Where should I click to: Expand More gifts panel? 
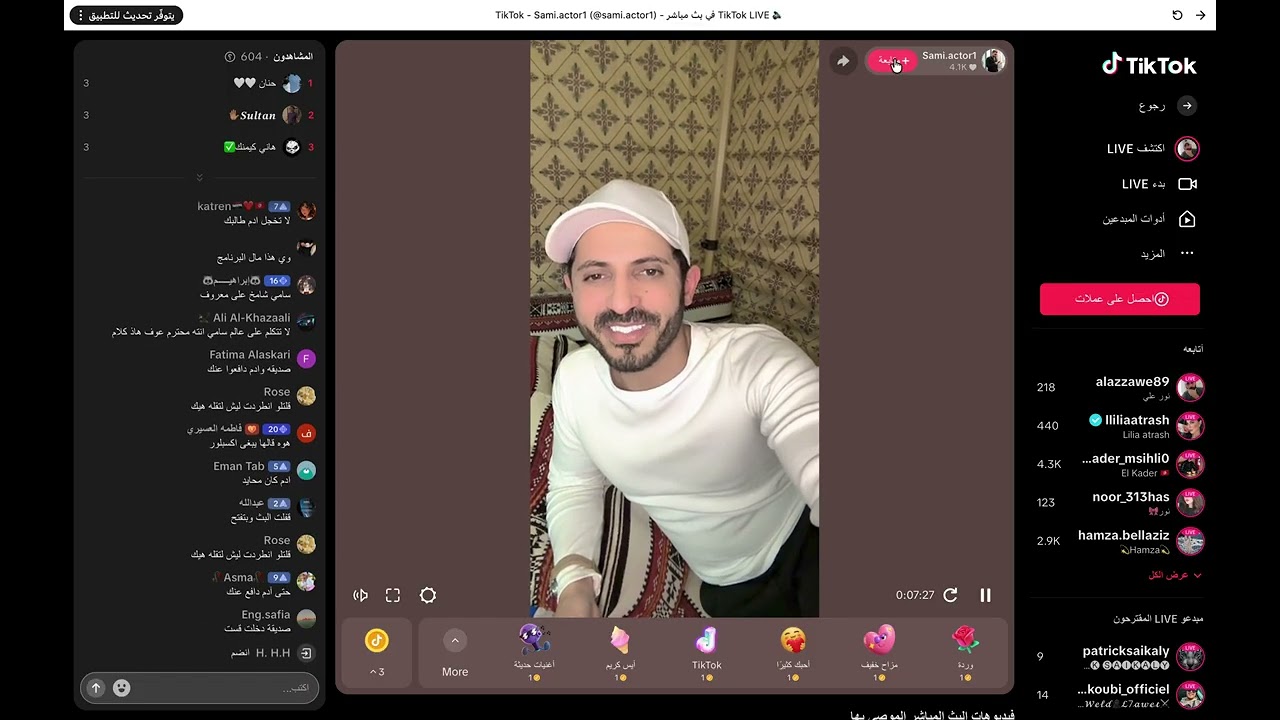455,654
